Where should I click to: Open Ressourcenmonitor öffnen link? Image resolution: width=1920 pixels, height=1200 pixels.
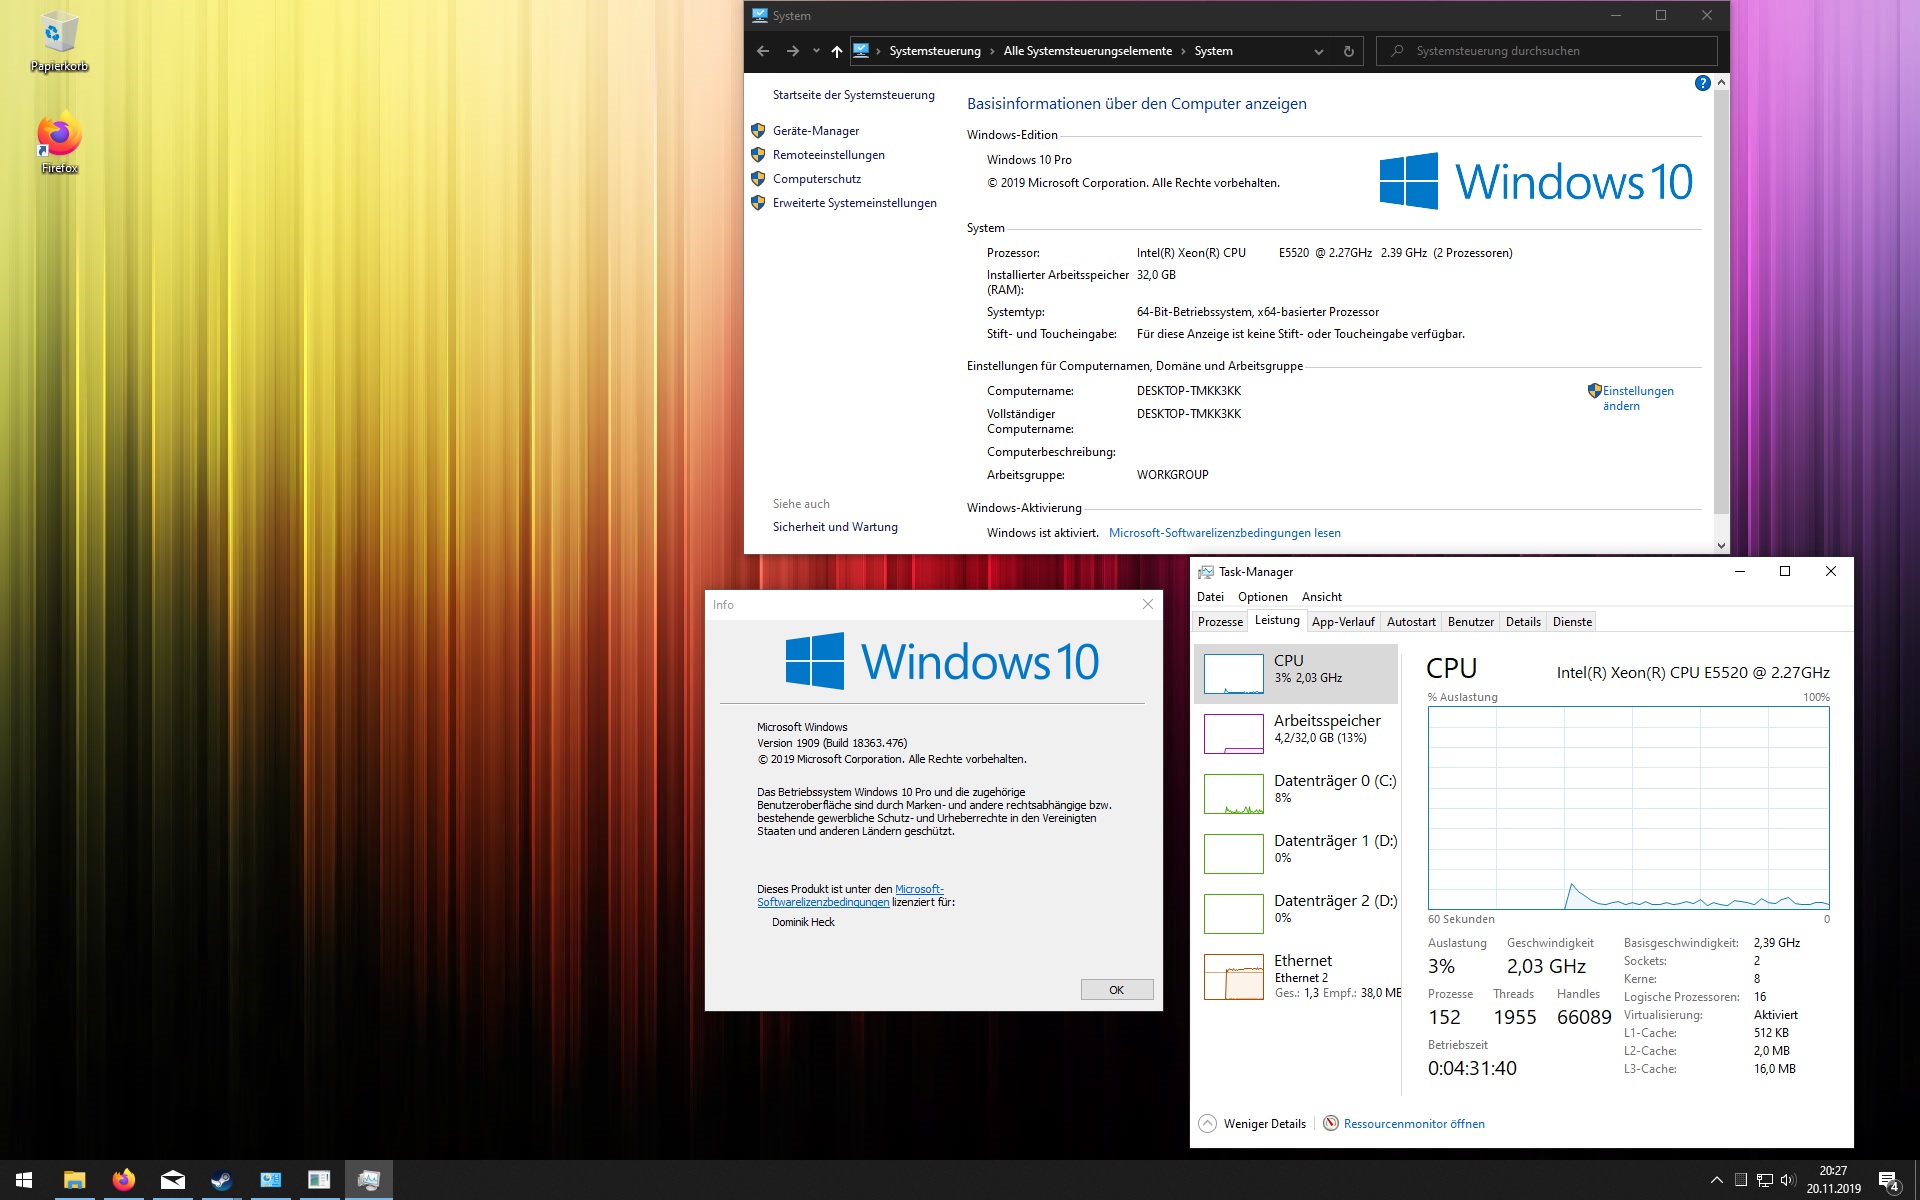[1413, 1123]
